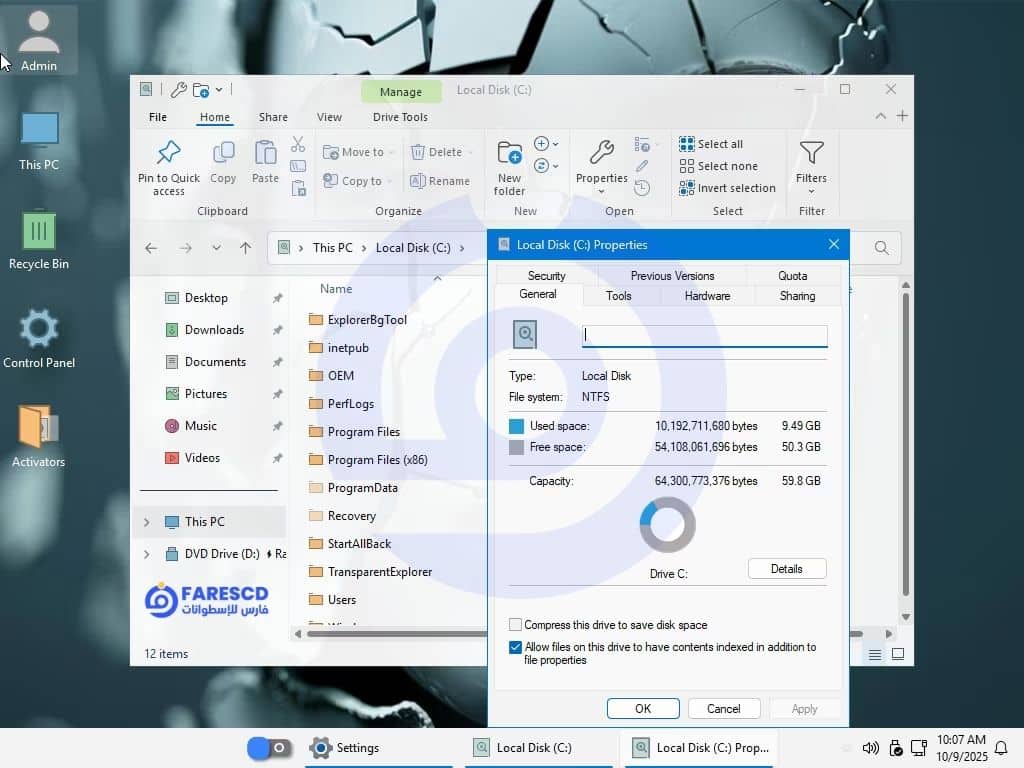1024x768 pixels.
Task: Open the ribbon Properties wrench icon
Action: click(x=601, y=153)
